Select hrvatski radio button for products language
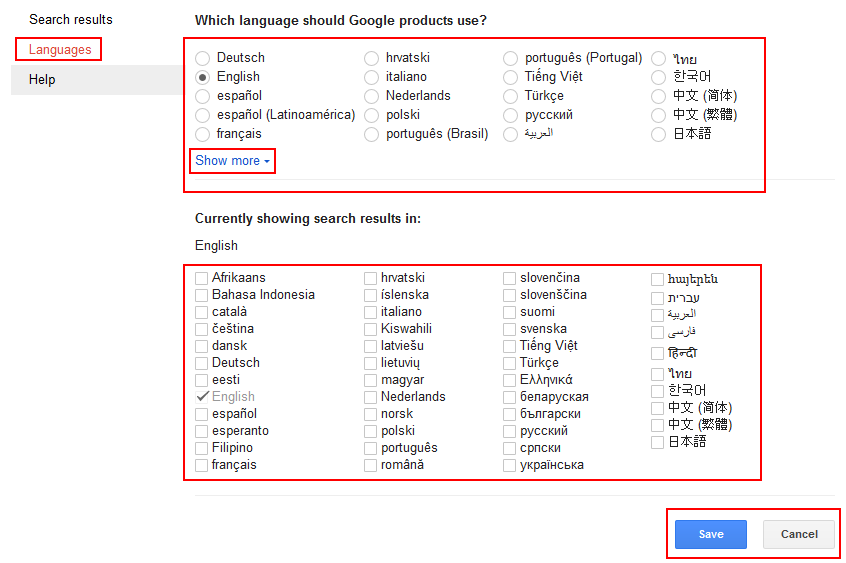 tap(371, 58)
